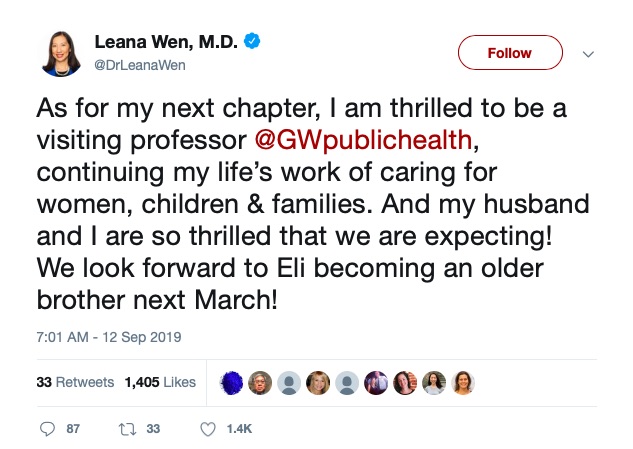This screenshot has height=449, width=633.
Task: Click the last liker avatar in row
Action: 463,382
